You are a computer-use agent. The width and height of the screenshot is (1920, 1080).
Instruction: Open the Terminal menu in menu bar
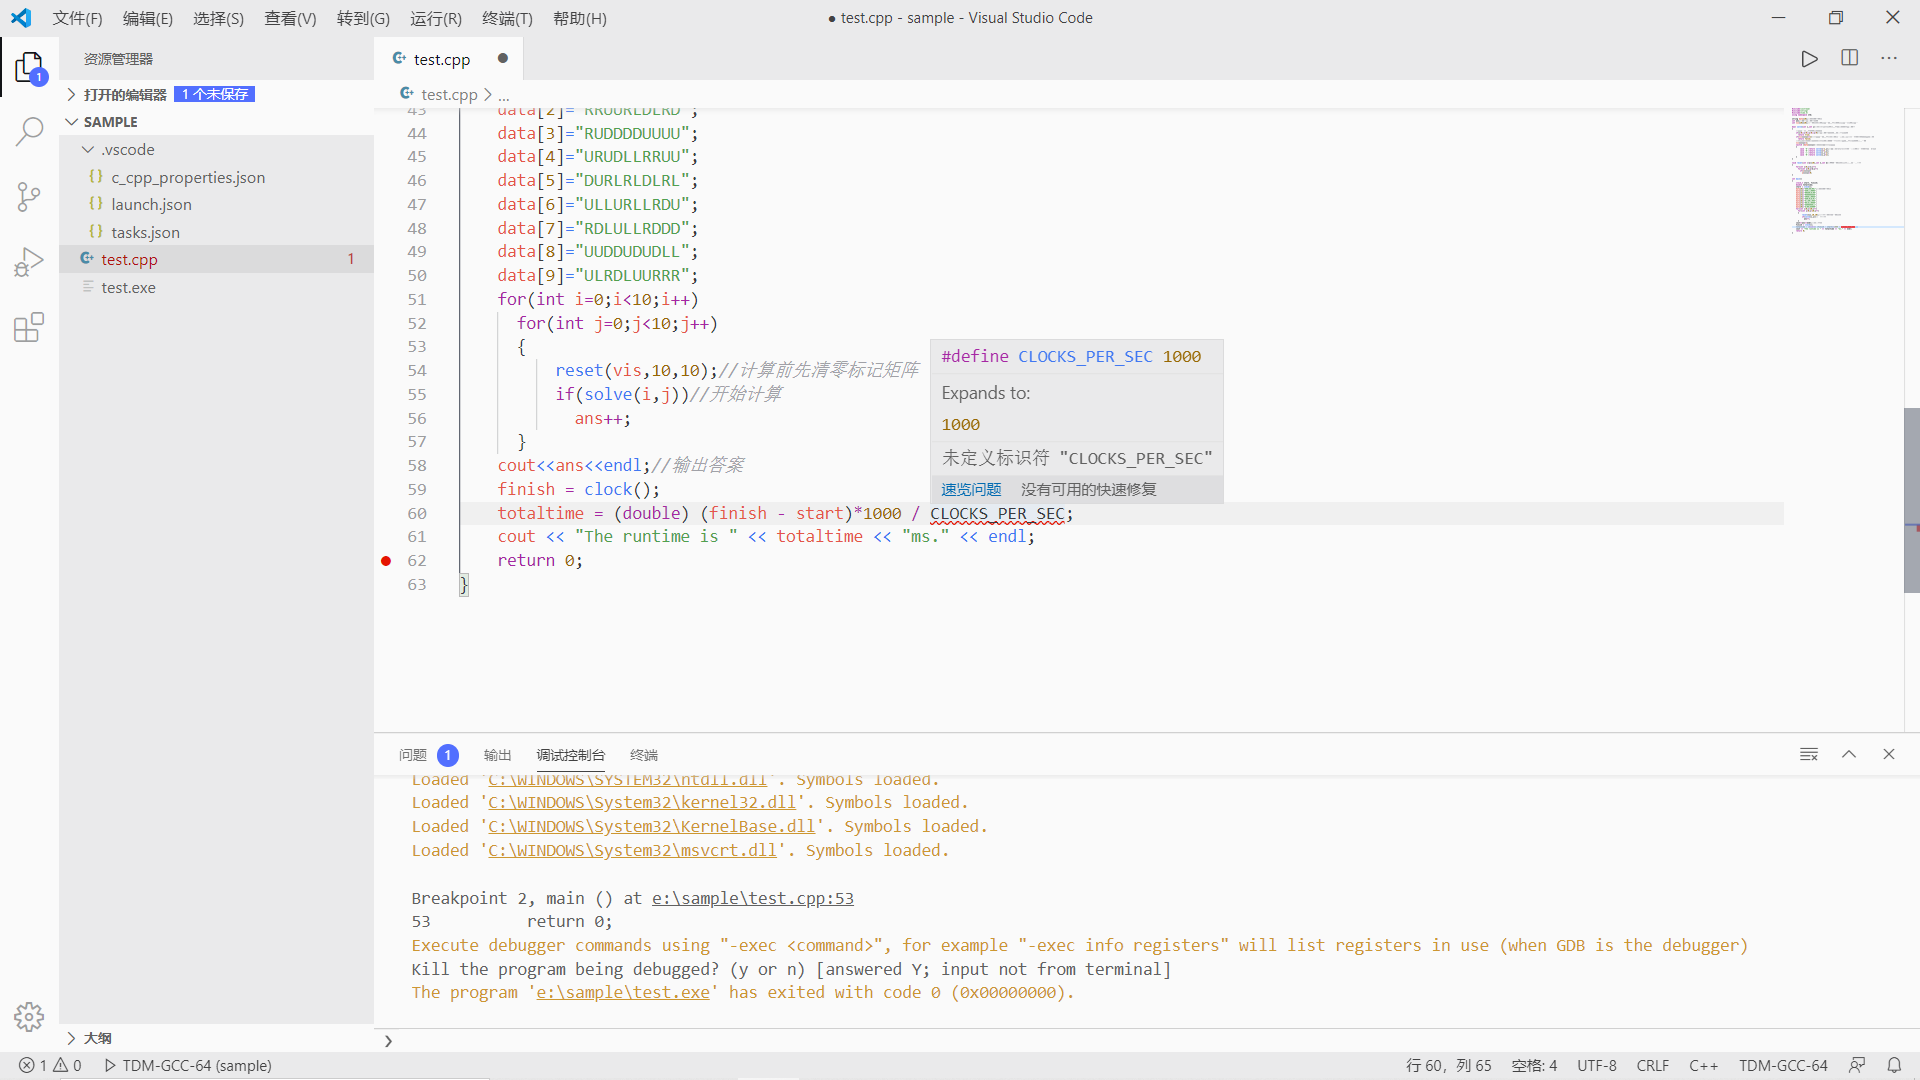click(x=507, y=18)
